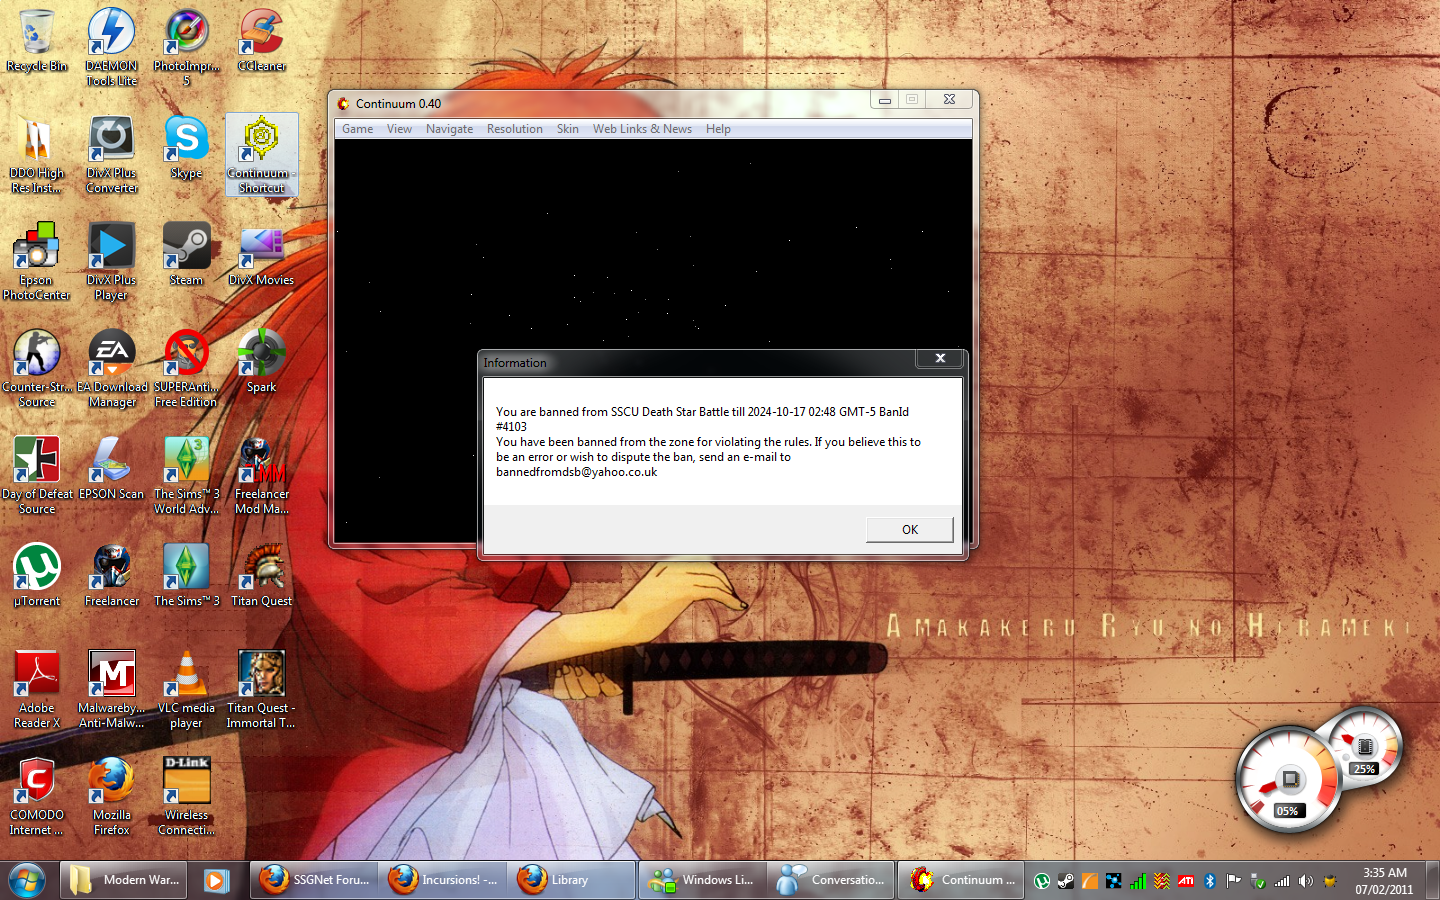Select the DAEMON Tools Lite icon
Image resolution: width=1440 pixels, height=900 pixels.
(112, 47)
